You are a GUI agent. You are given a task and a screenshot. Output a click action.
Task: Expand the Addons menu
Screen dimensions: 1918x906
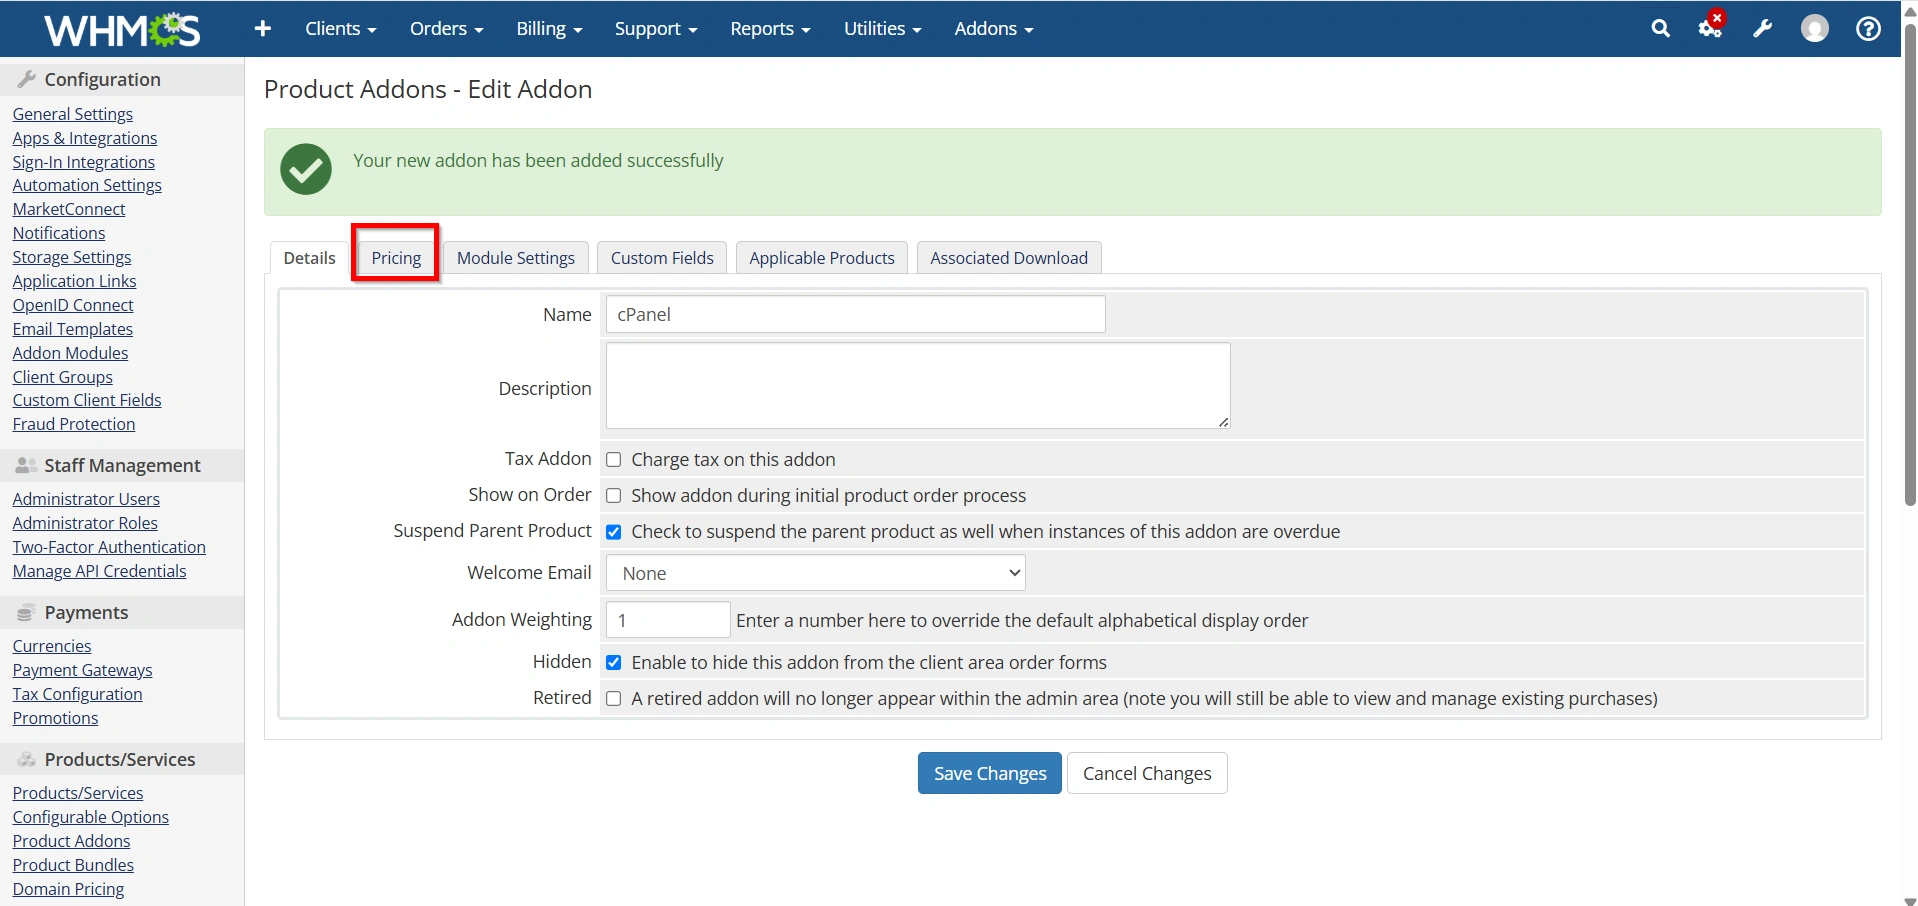[x=993, y=29]
